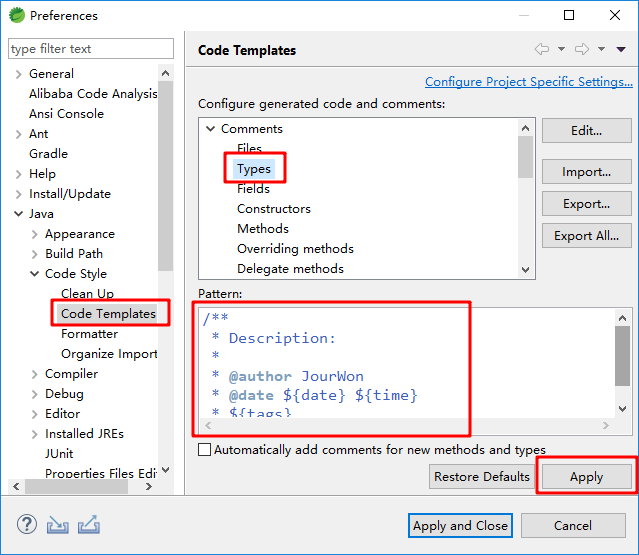Click preference tree scroll up arrow
Image resolution: width=639 pixels, height=555 pixels.
pos(165,73)
